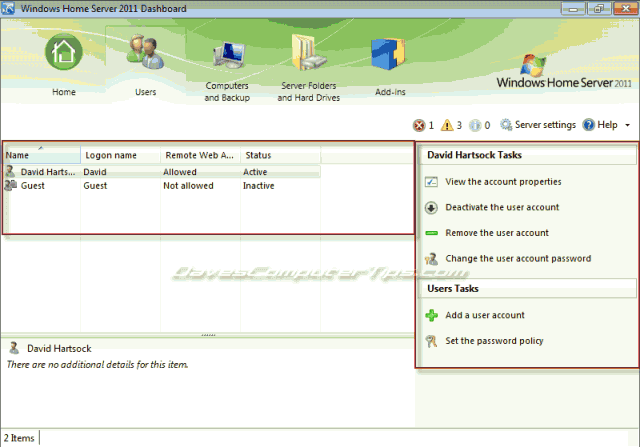Image resolution: width=640 pixels, height=447 pixels.
Task: Click the Change password key icon
Action: 431,259
